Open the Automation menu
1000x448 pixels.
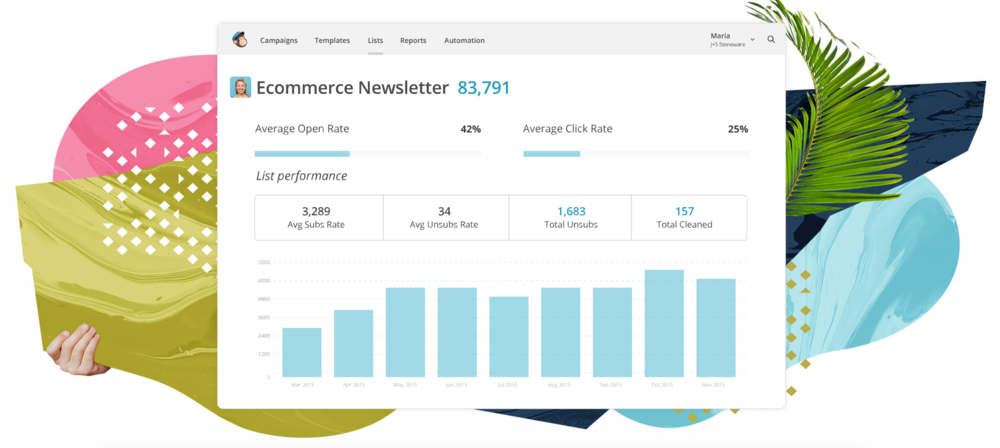464,40
